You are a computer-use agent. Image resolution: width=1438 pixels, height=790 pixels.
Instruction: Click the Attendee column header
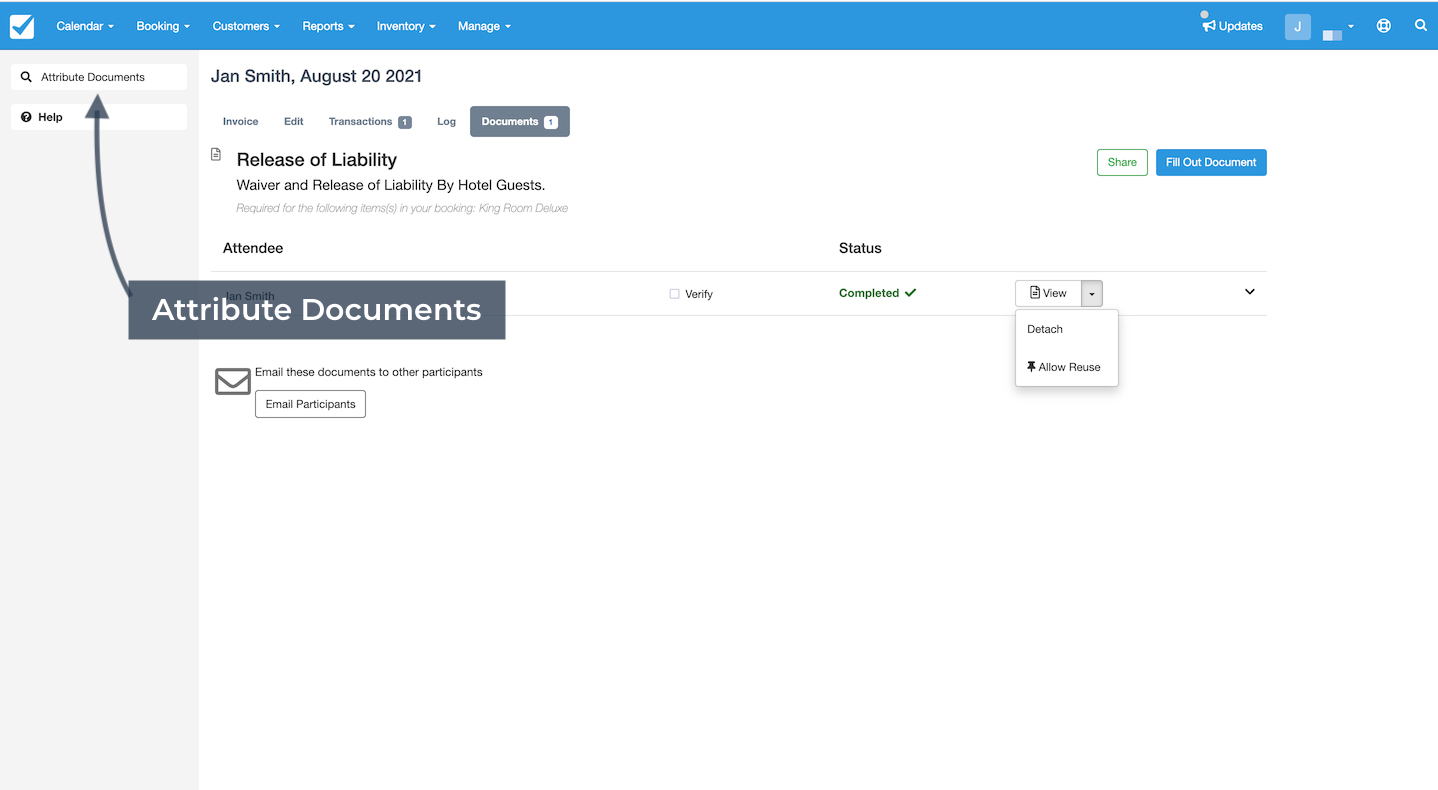(253, 248)
